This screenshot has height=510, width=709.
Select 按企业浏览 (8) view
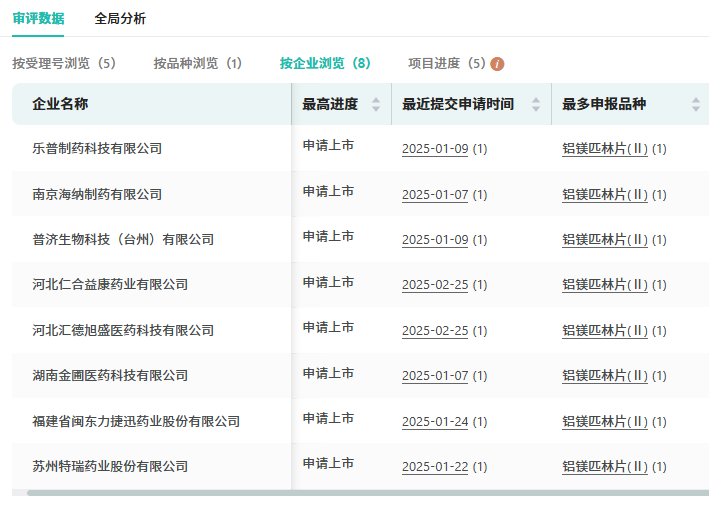(x=325, y=63)
